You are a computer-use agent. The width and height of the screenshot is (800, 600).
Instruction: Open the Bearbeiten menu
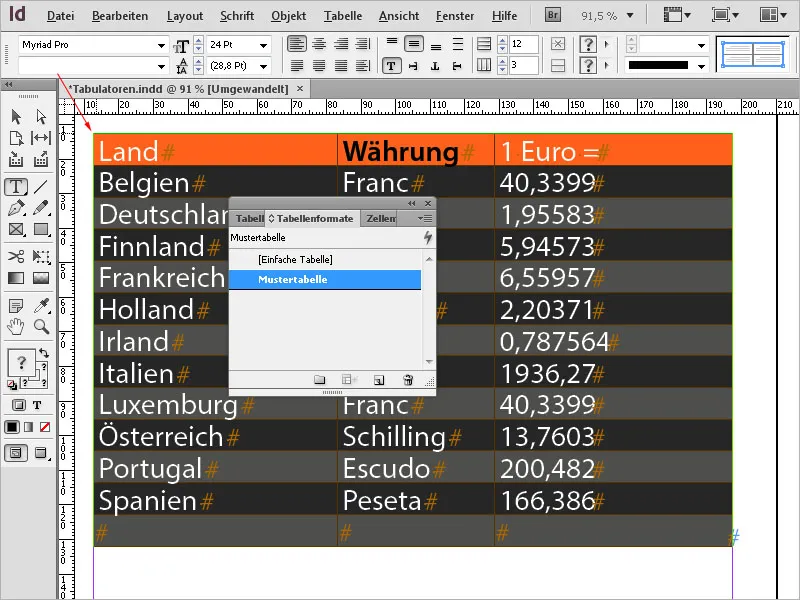[120, 16]
